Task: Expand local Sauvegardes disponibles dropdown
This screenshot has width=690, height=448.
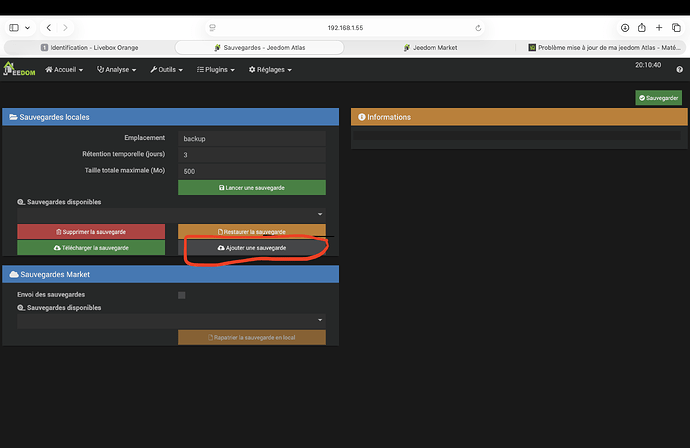Action: (x=171, y=214)
